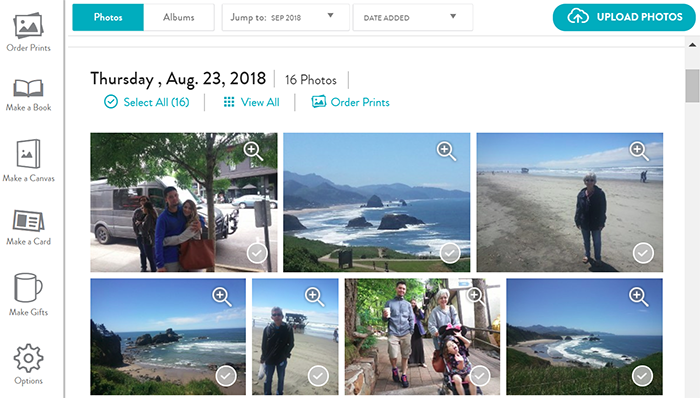Viewport: 700px width, 398px height.
Task: Select the couple by van photo checkmark
Action: click(257, 253)
